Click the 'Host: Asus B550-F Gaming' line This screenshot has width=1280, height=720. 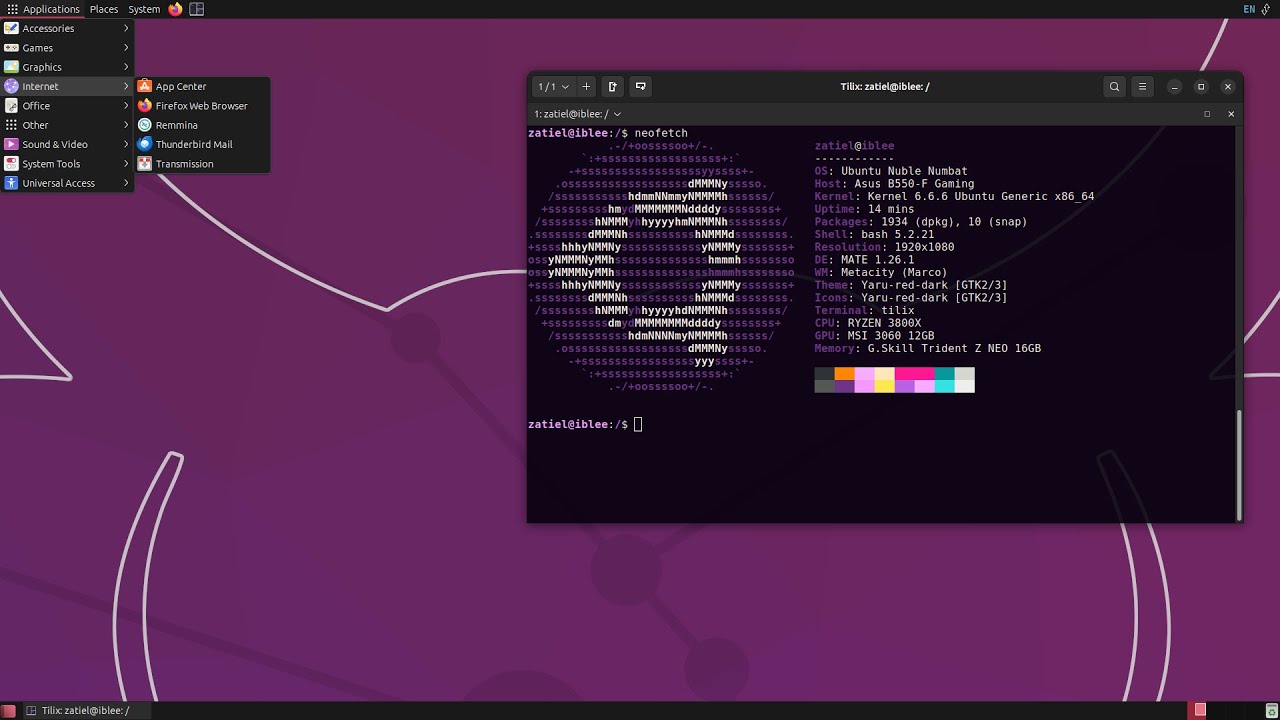[894, 184]
